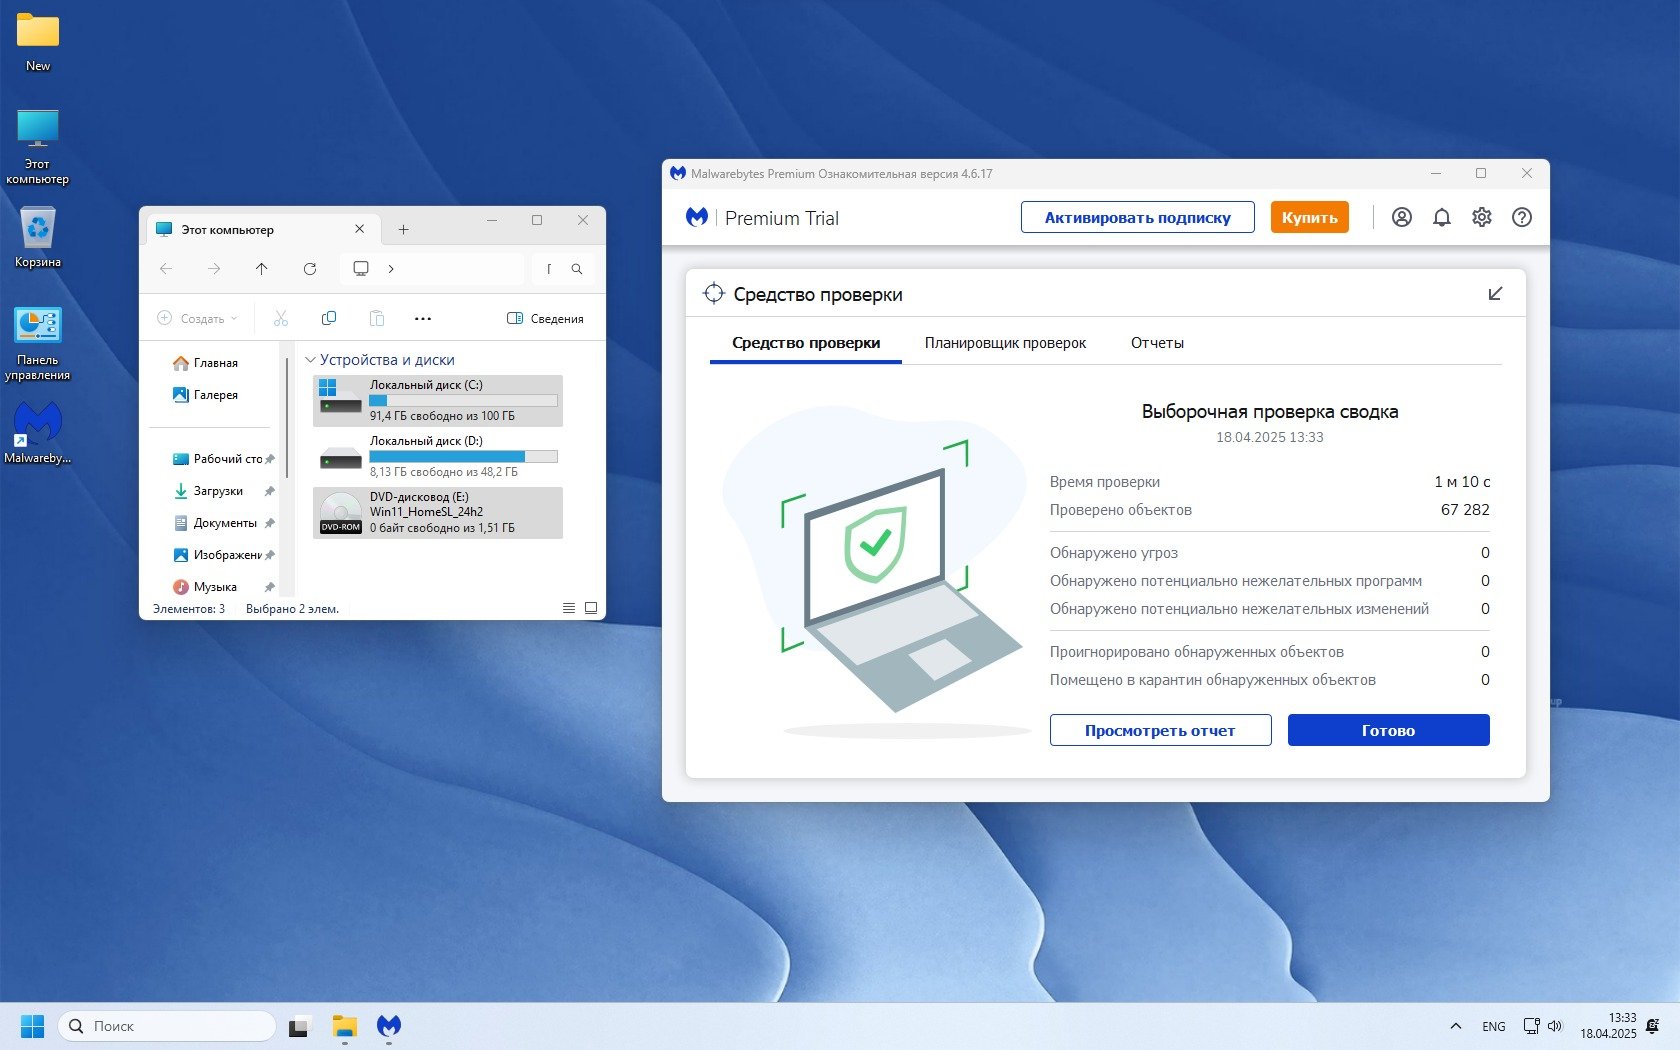This screenshot has height=1050, width=1680.
Task: Click the Paste icon in Explorer toolbar
Action: click(377, 318)
